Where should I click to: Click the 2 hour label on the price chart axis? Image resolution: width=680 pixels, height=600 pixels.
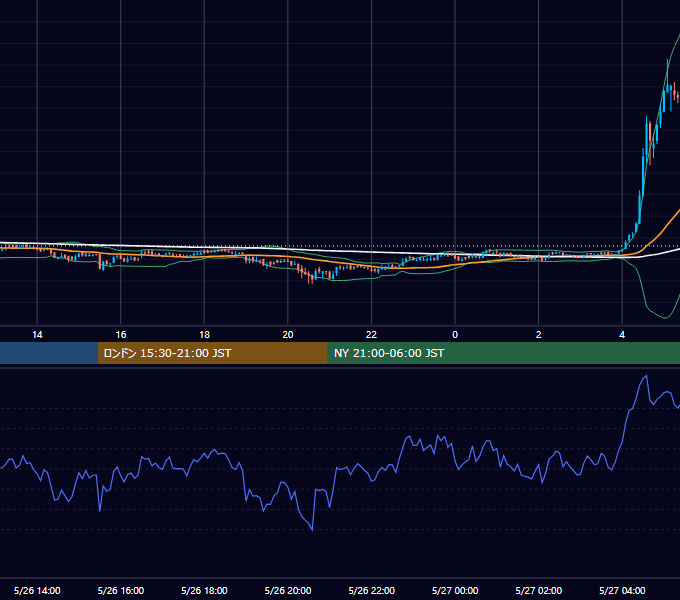[539, 335]
